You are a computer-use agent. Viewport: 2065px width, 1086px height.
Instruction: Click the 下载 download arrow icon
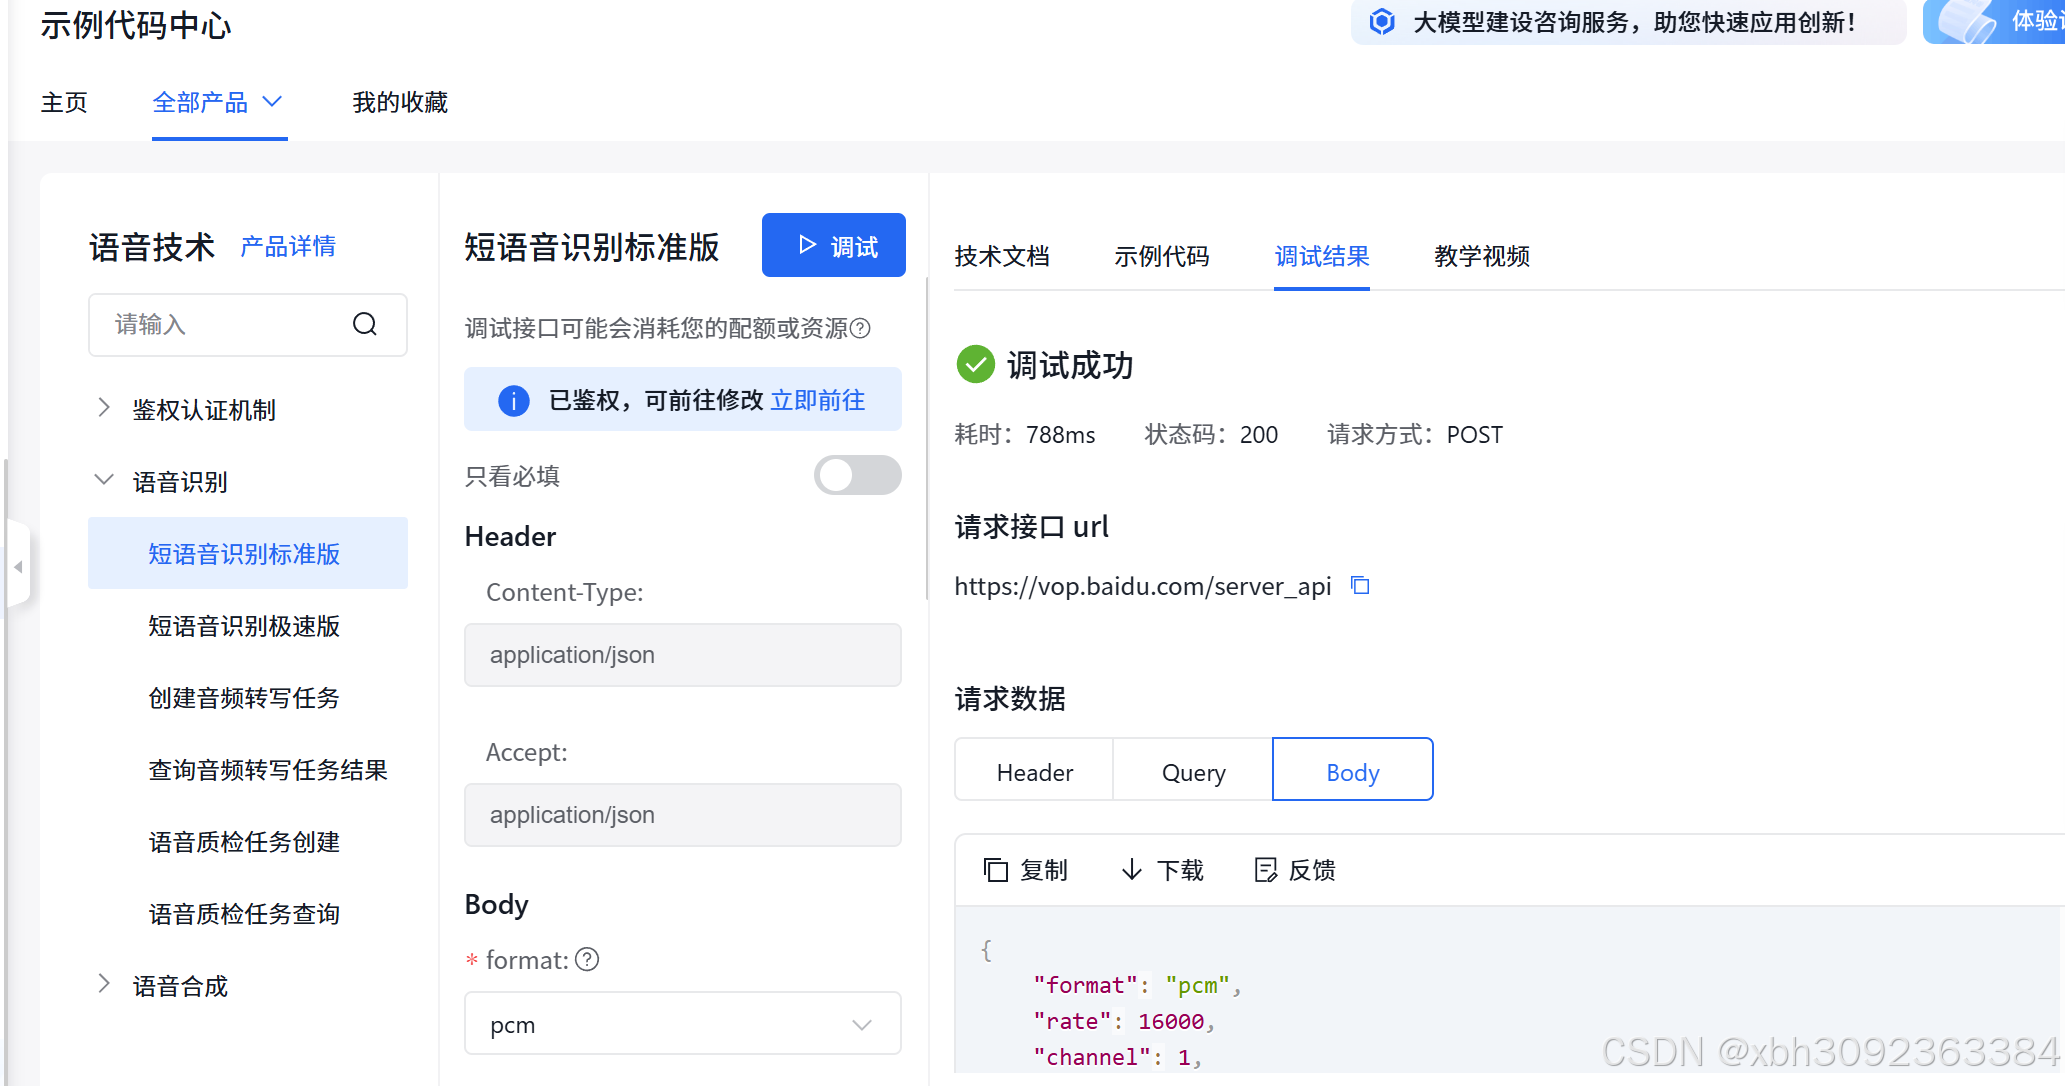click(1132, 870)
